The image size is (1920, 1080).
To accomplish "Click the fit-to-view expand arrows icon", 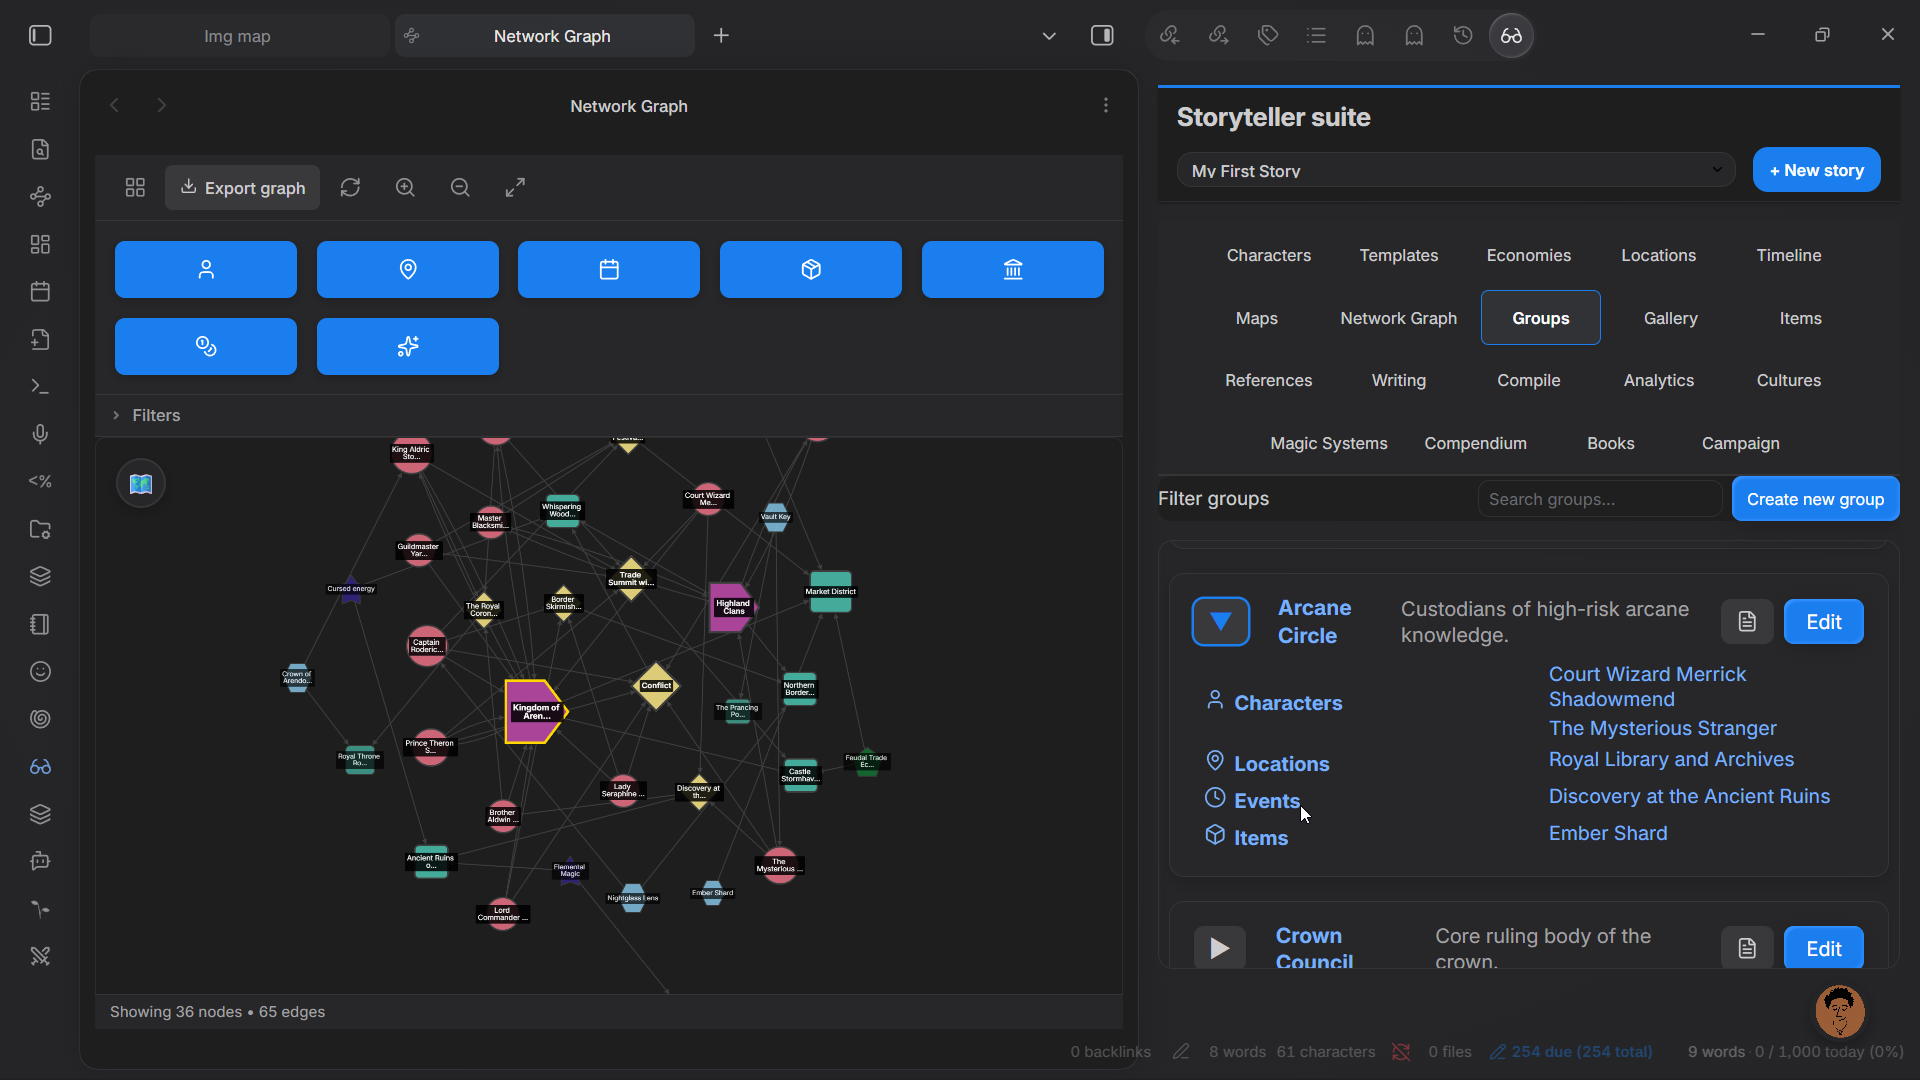I will point(515,188).
